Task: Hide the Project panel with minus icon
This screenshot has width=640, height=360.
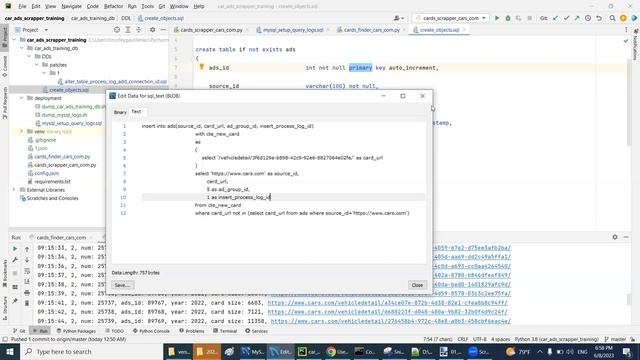Action: click(163, 30)
